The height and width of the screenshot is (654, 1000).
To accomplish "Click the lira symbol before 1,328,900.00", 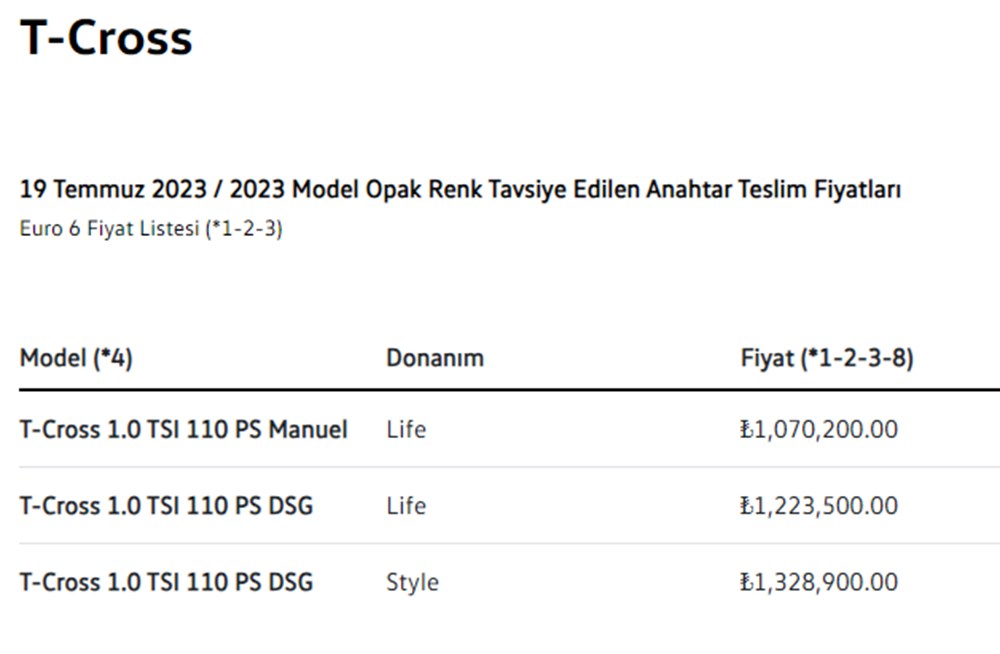I will 746,582.
